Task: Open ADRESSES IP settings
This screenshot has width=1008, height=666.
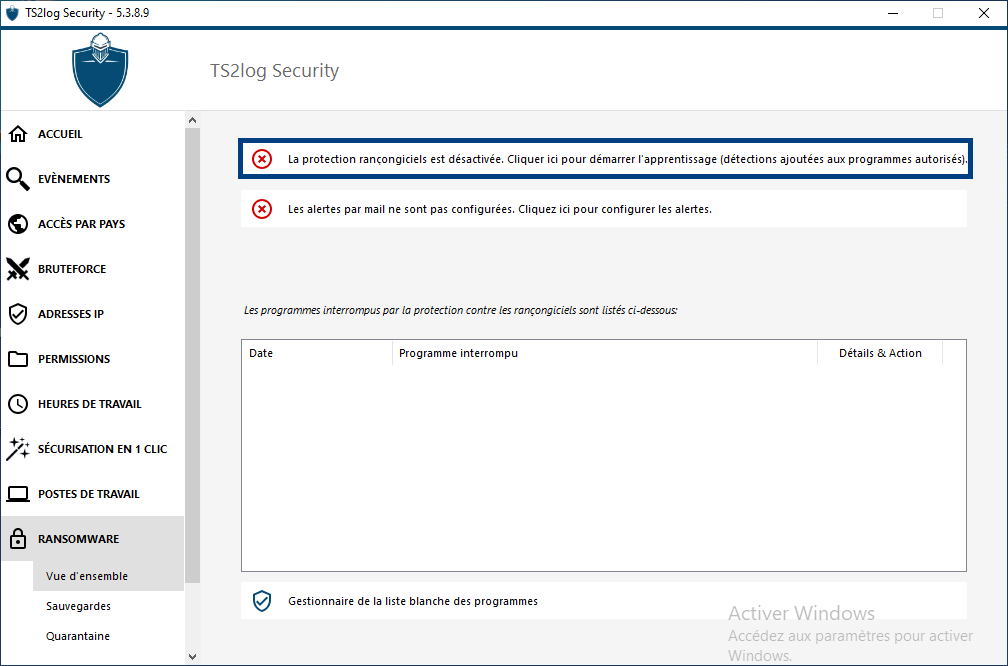Action: [92, 314]
